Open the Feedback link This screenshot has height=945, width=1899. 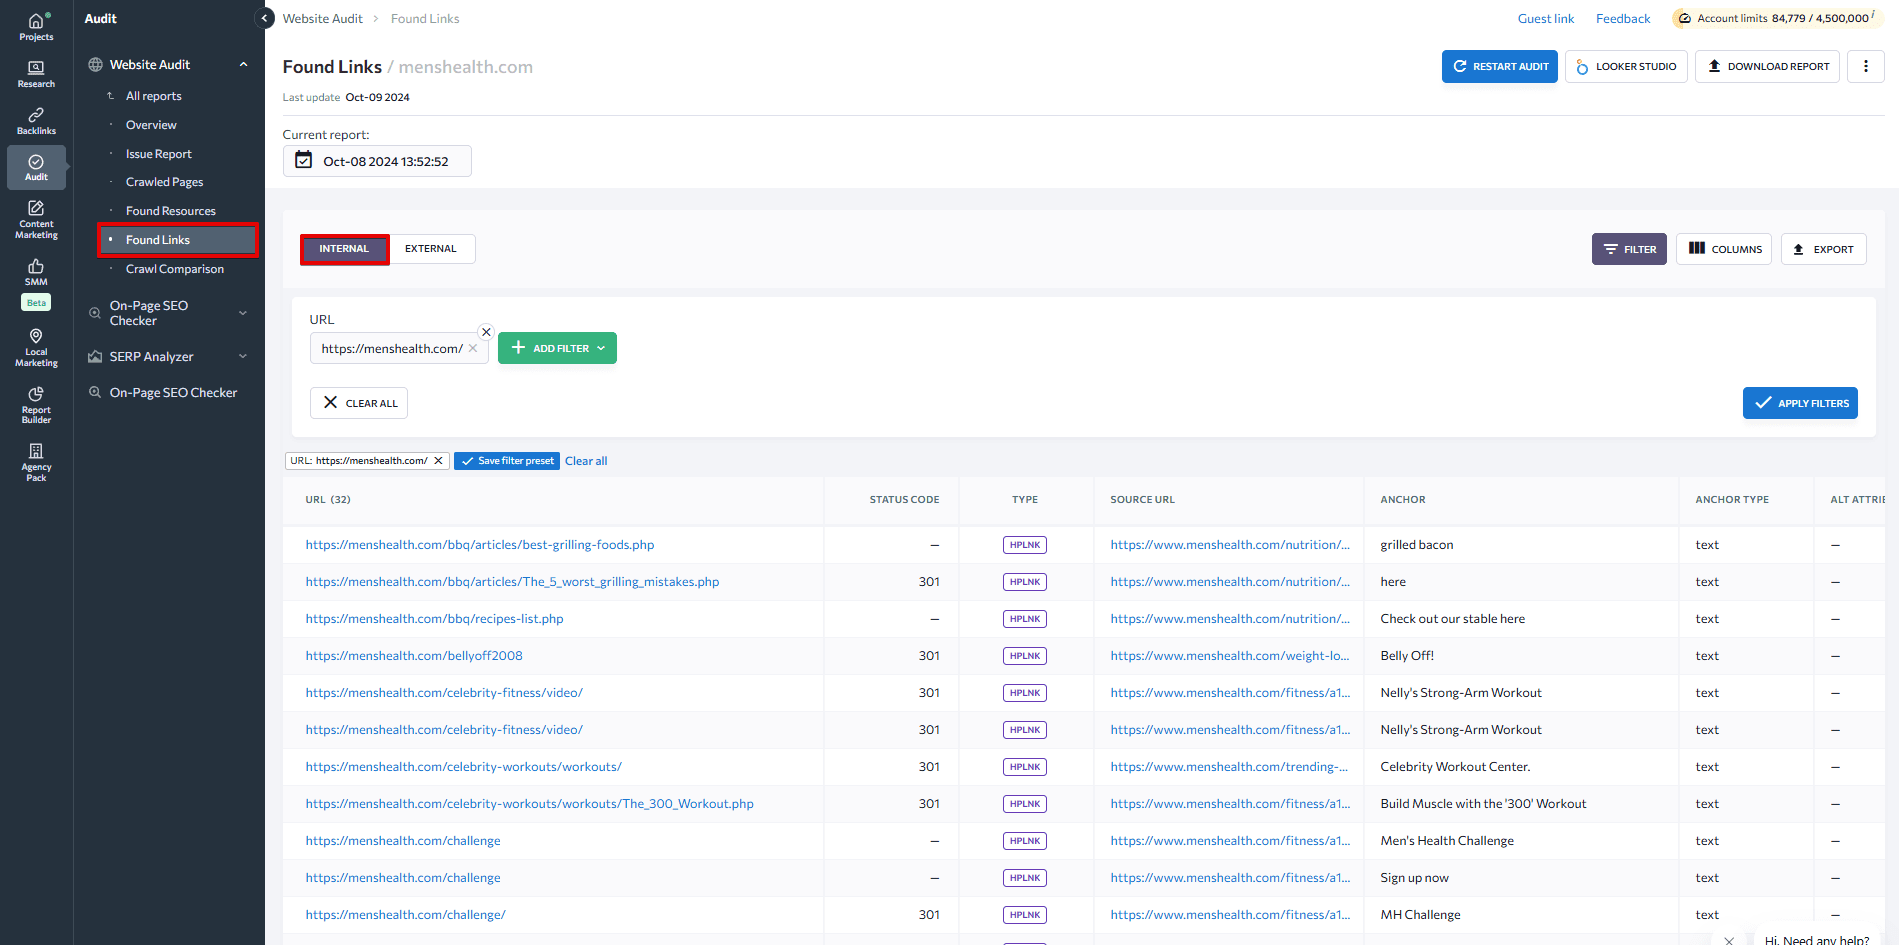point(1623,19)
